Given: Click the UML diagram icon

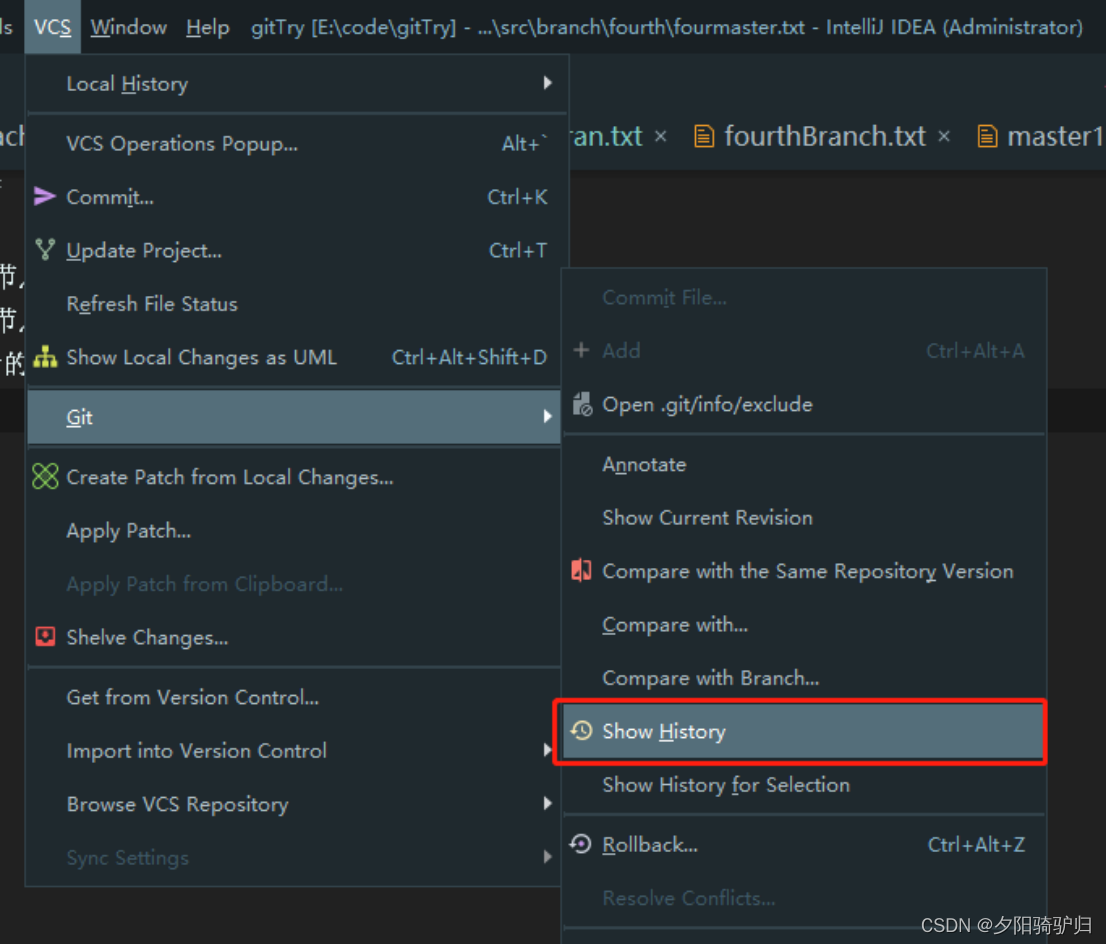Looking at the screenshot, I should coord(45,357).
